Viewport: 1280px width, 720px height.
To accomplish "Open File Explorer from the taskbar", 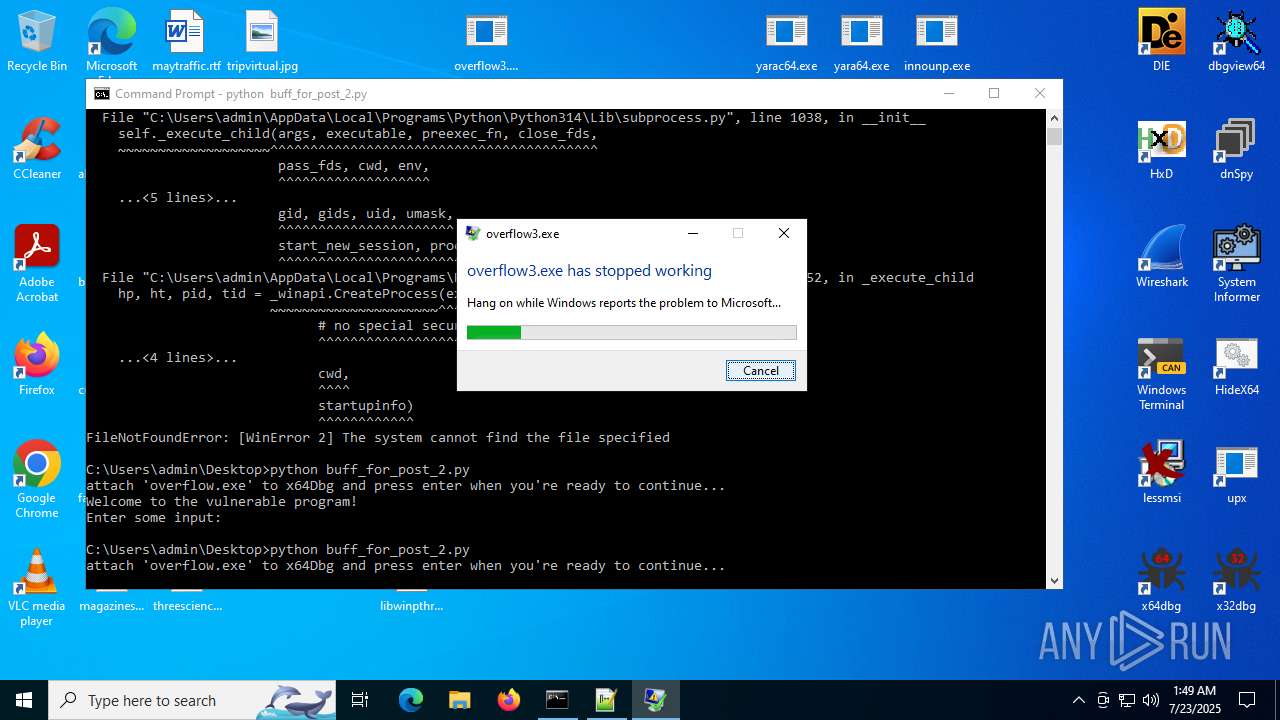I will tap(459, 700).
